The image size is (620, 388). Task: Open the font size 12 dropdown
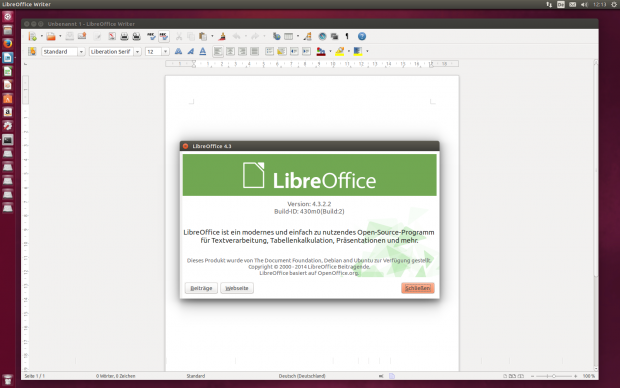pyautogui.click(x=165, y=52)
